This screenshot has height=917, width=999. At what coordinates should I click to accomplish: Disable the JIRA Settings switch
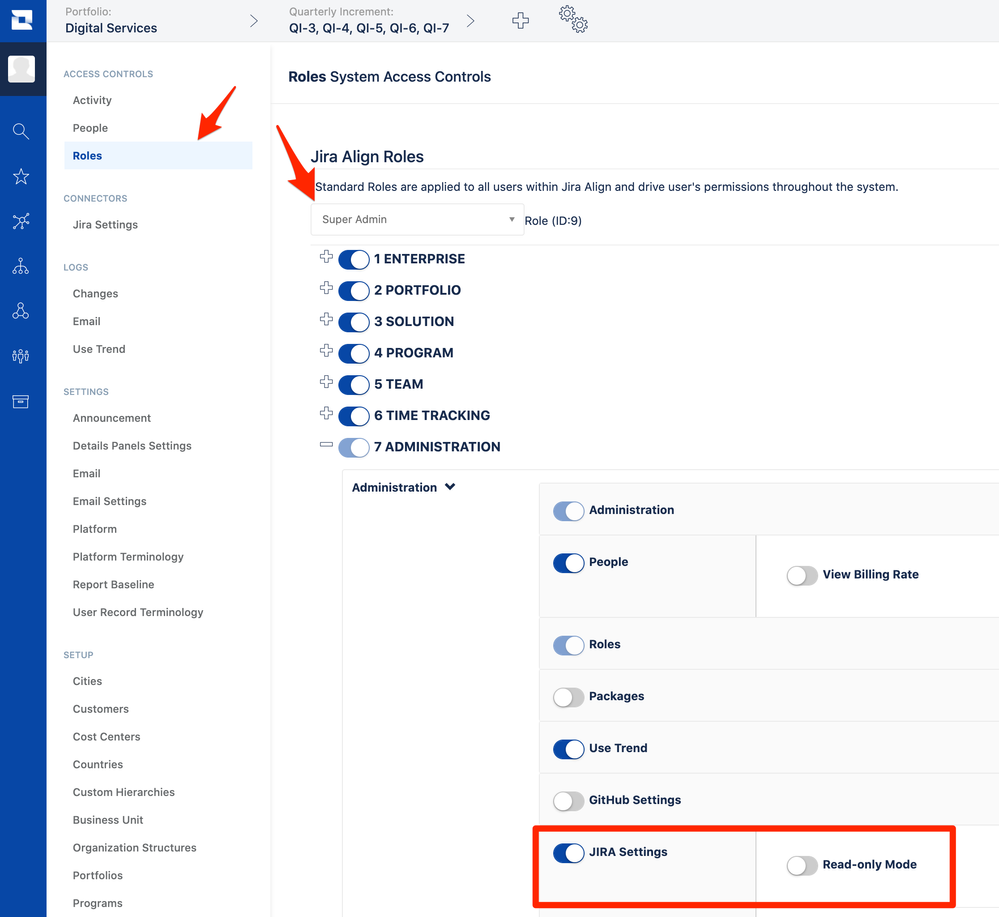point(569,853)
